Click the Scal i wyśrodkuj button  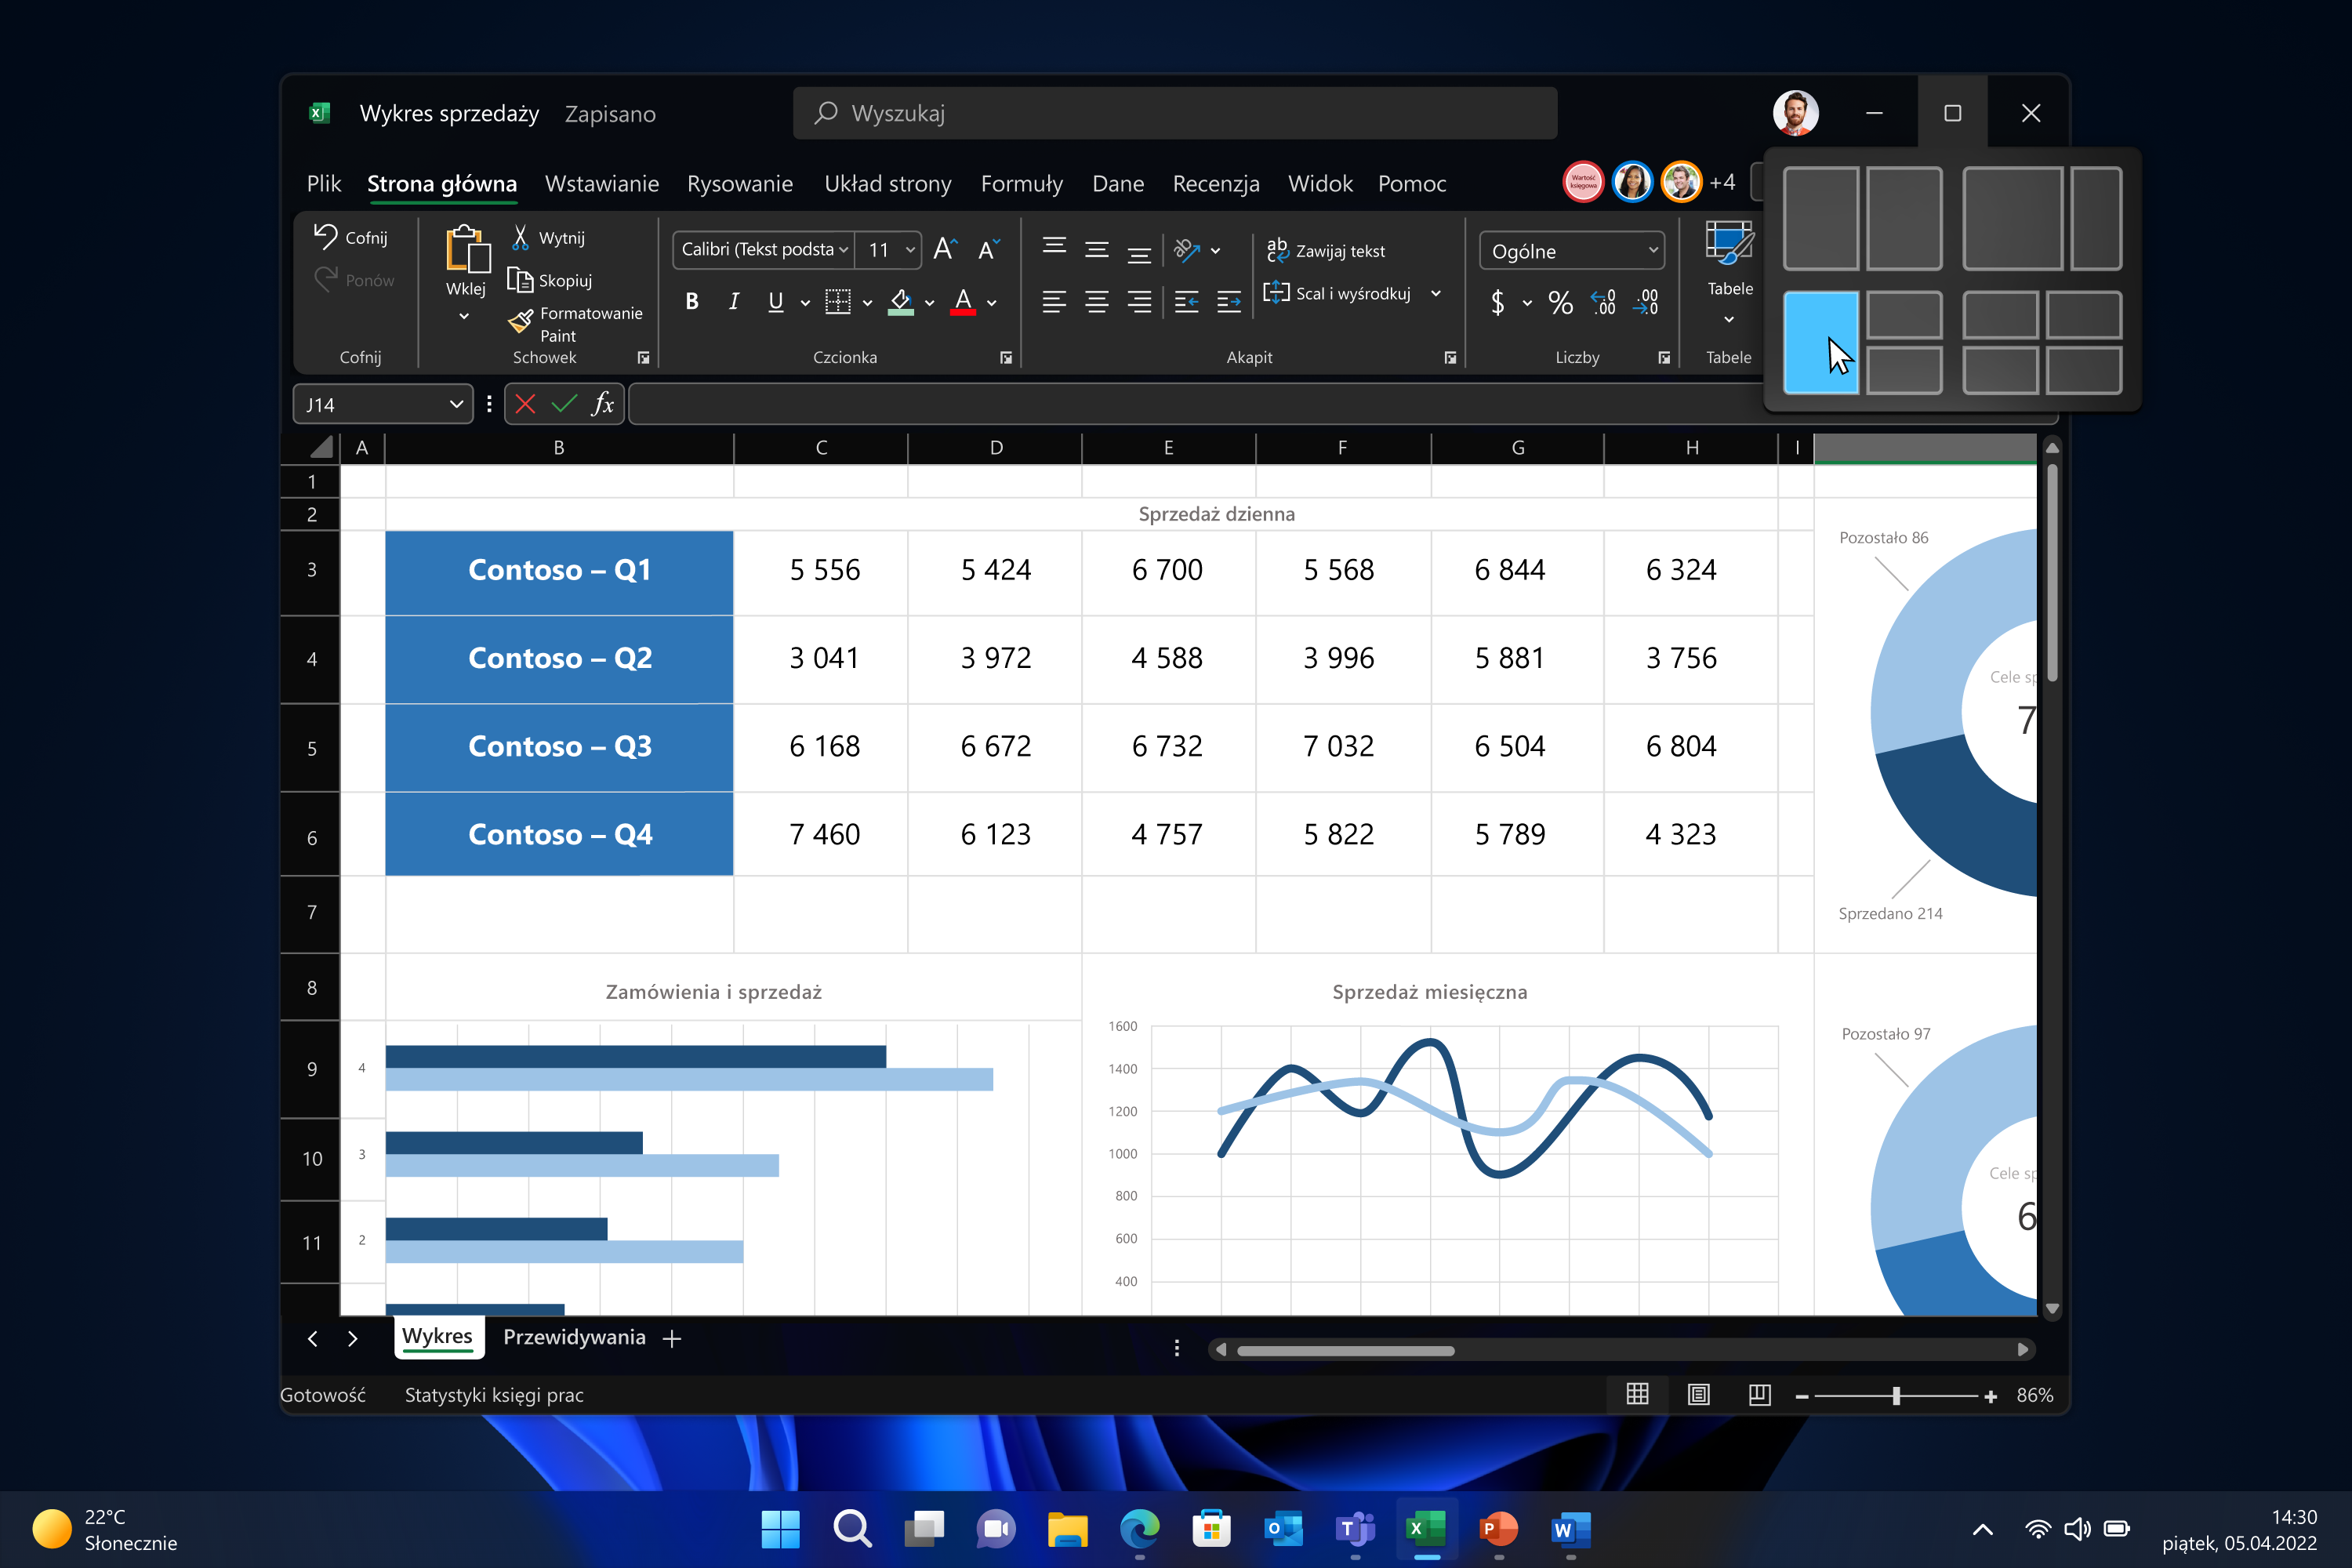(x=1355, y=293)
